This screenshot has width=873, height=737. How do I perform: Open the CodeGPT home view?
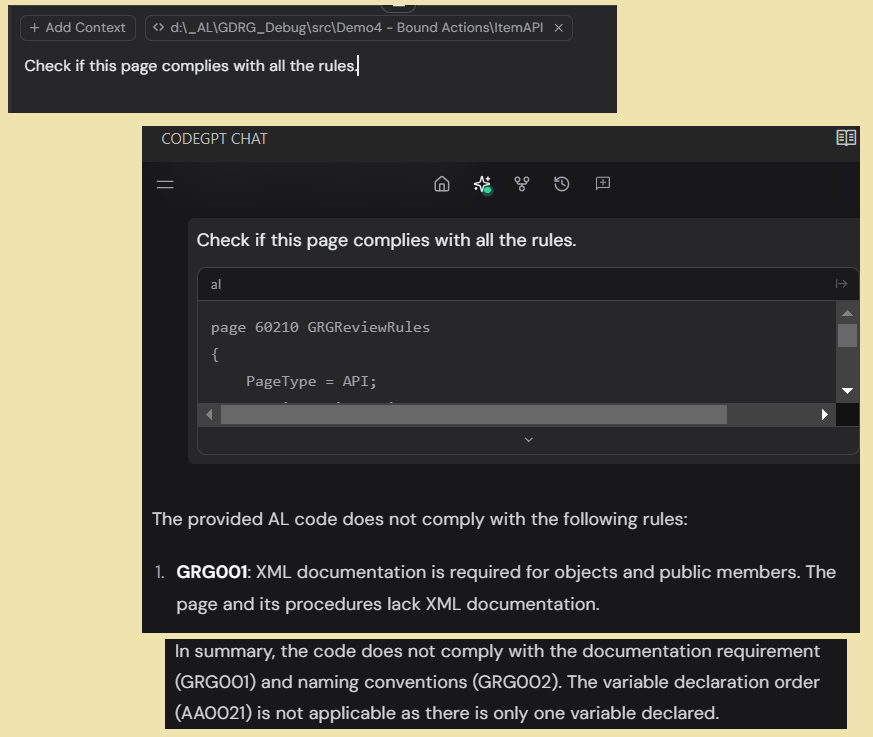[x=442, y=184]
